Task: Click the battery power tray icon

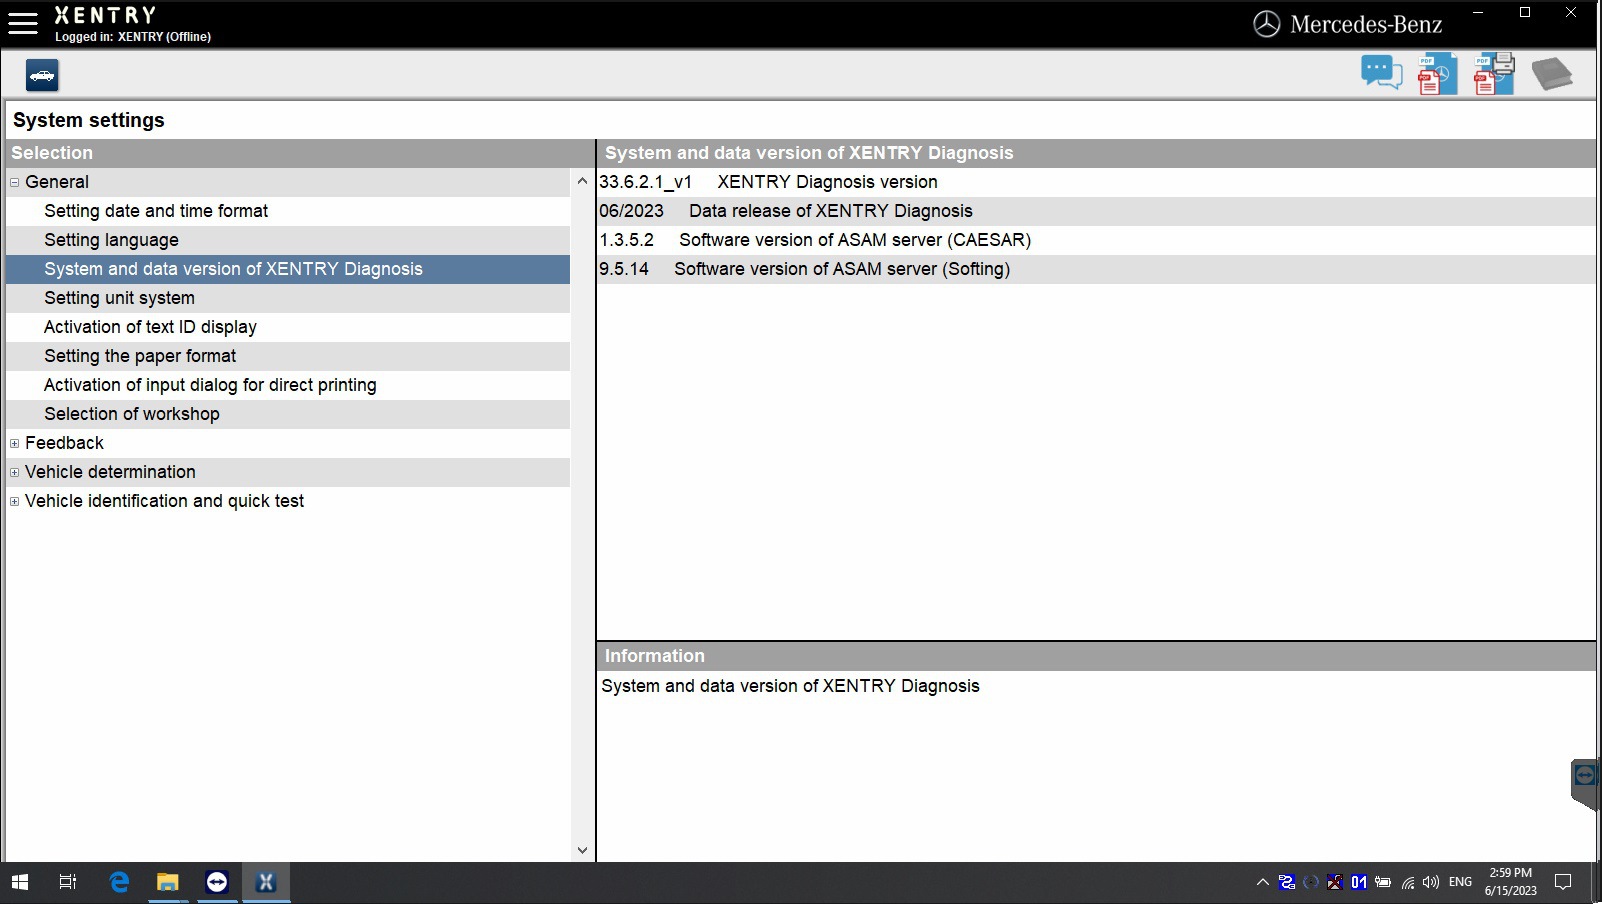Action: coord(1383,882)
